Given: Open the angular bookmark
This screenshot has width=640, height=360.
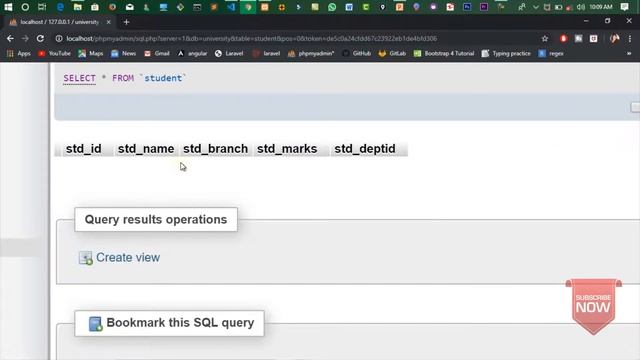Looking at the screenshot, I should (x=192, y=53).
